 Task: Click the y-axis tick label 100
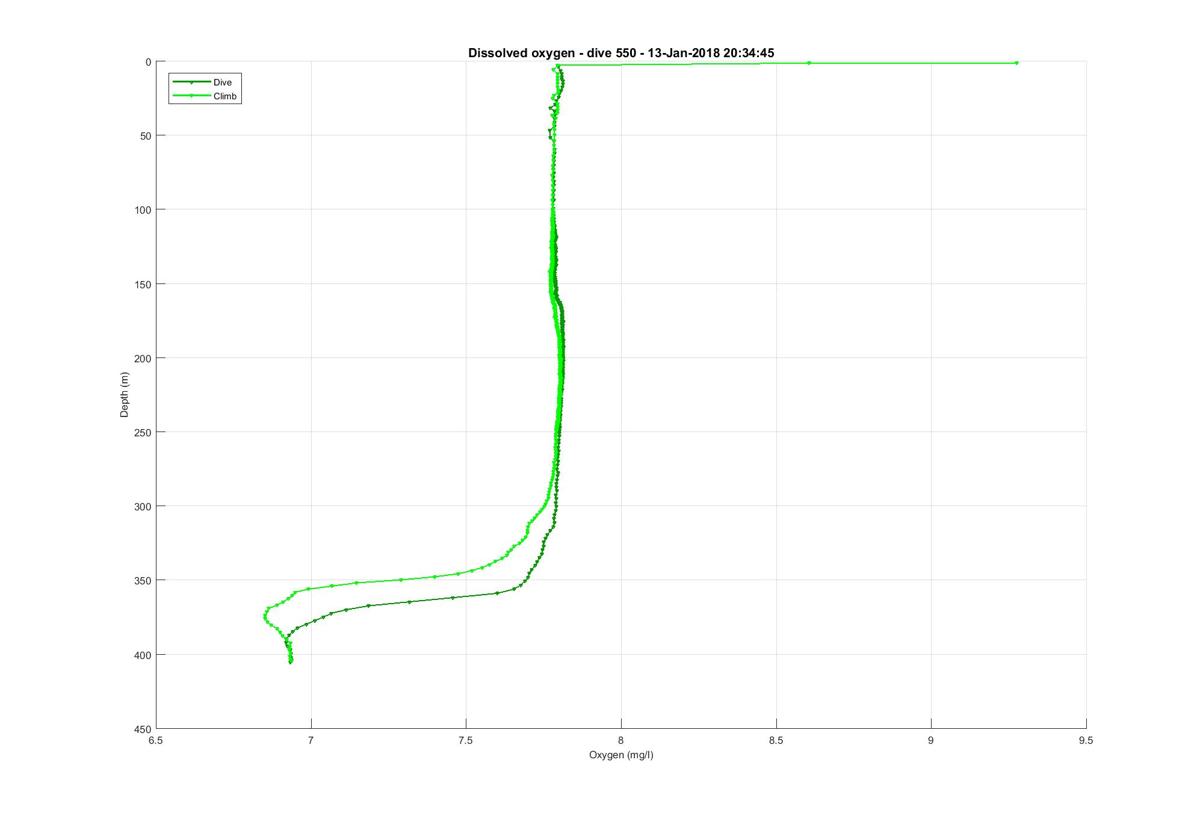click(142, 210)
